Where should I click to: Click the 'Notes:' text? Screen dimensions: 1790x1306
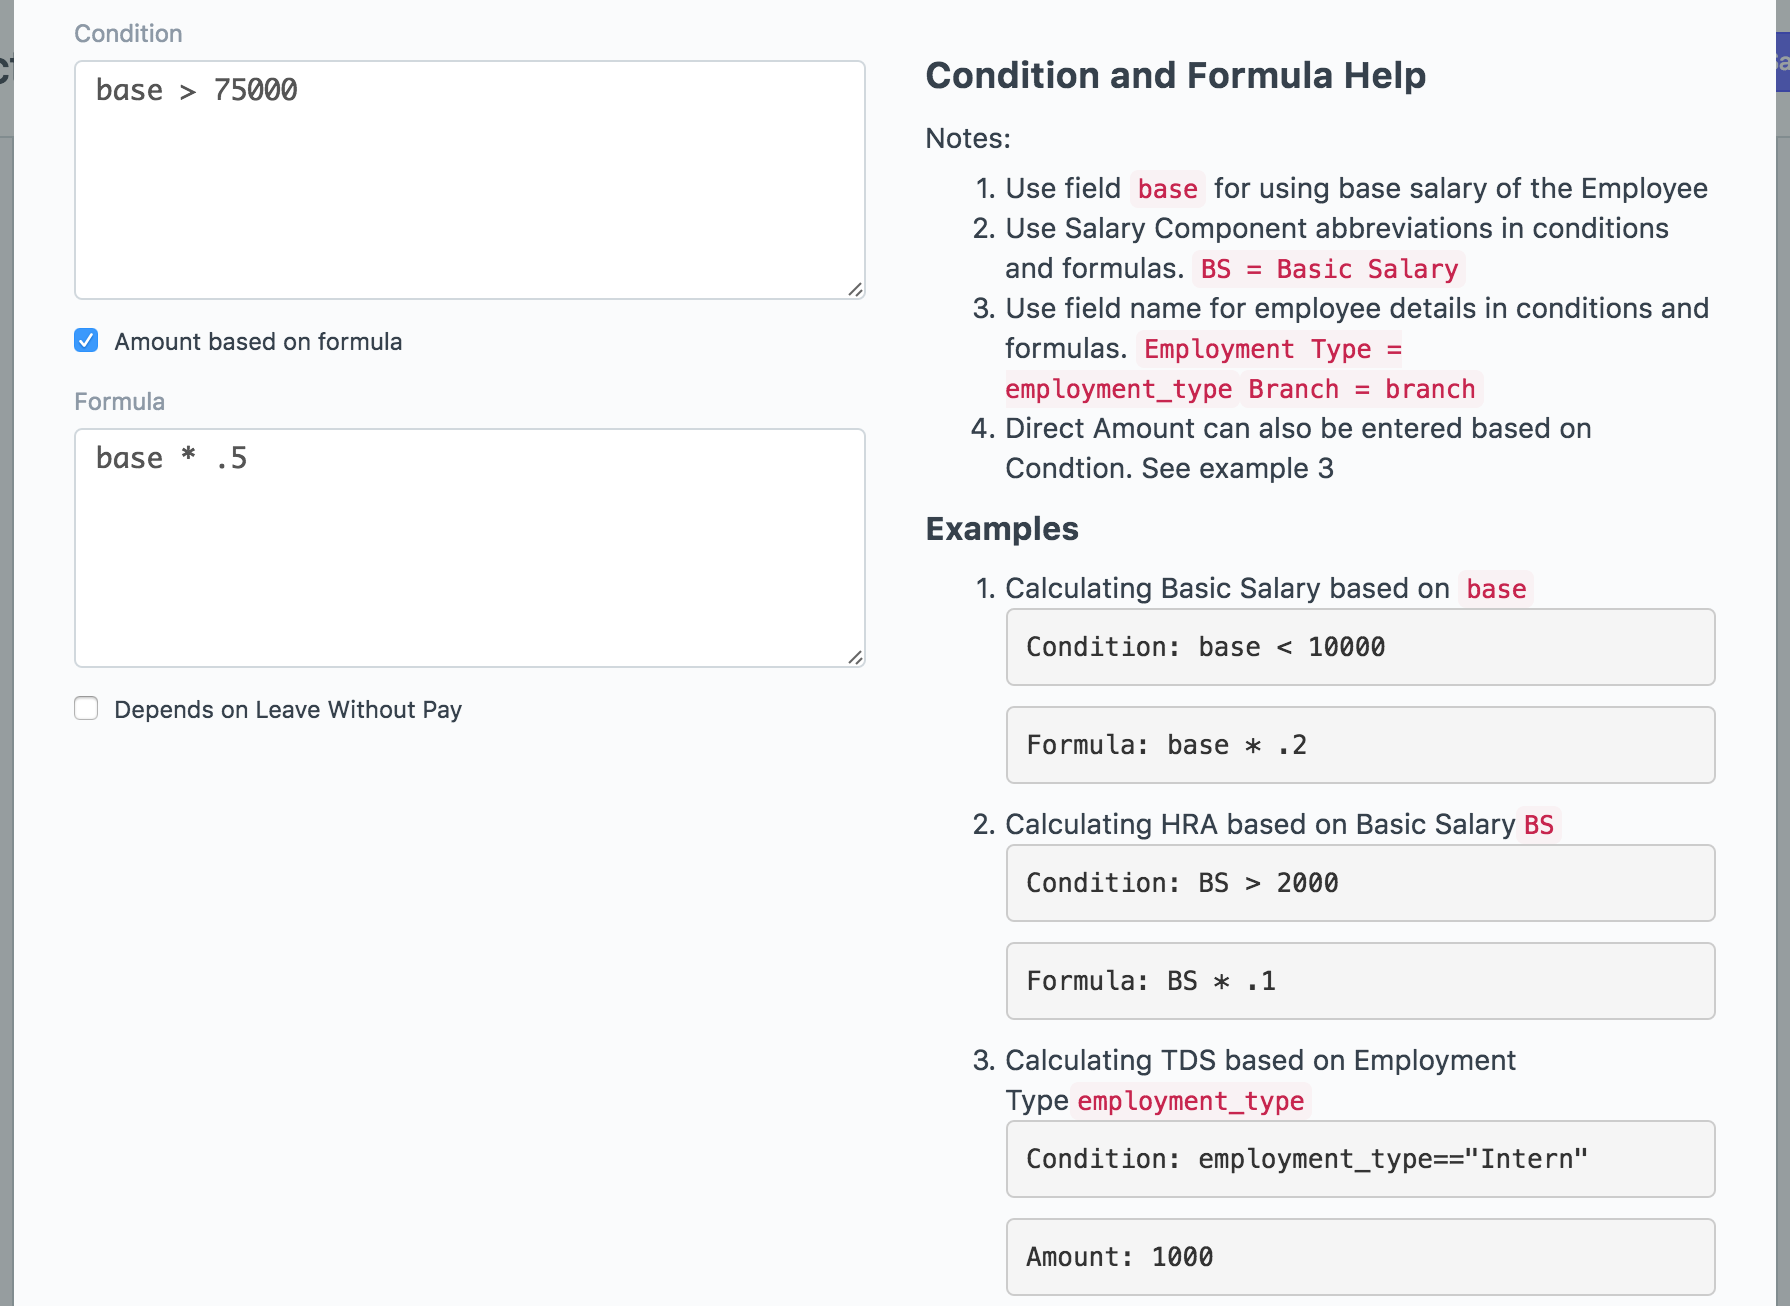(968, 138)
